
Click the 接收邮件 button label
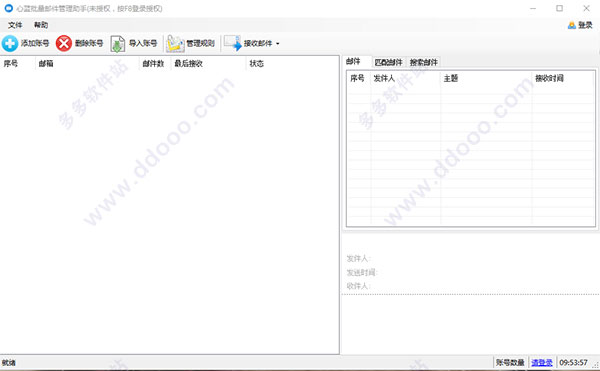[x=258, y=43]
